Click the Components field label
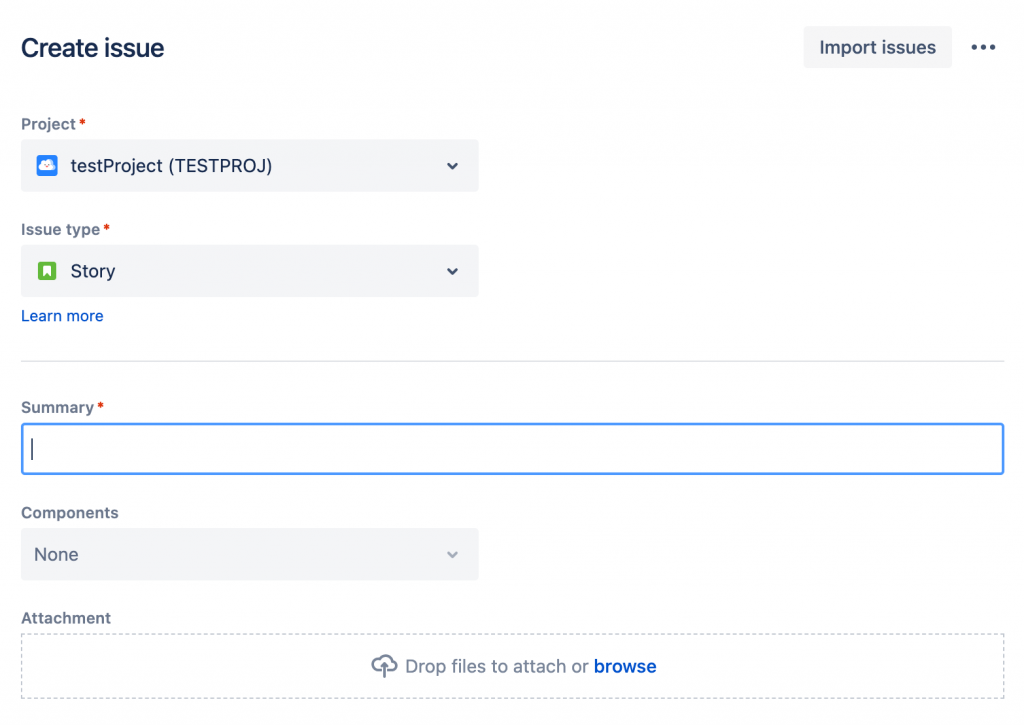 pyautogui.click(x=69, y=513)
